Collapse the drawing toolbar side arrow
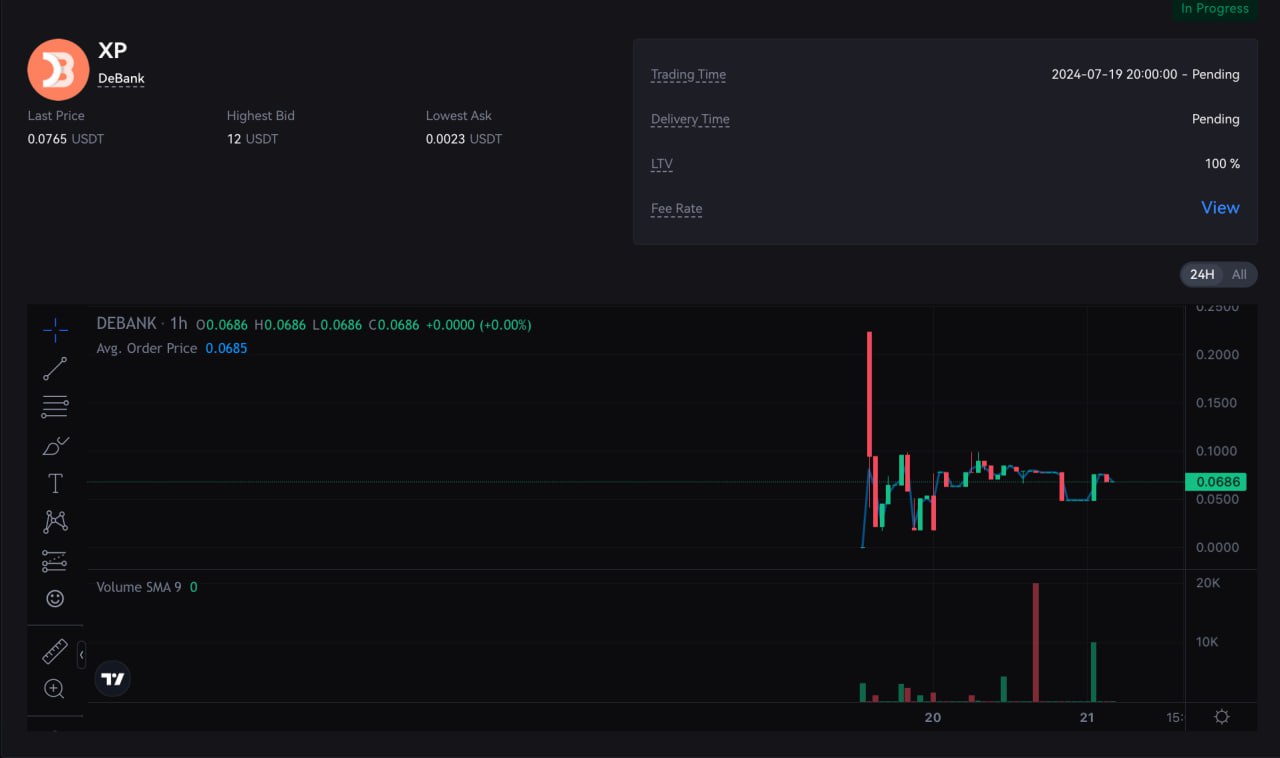1280x758 pixels. [81, 655]
